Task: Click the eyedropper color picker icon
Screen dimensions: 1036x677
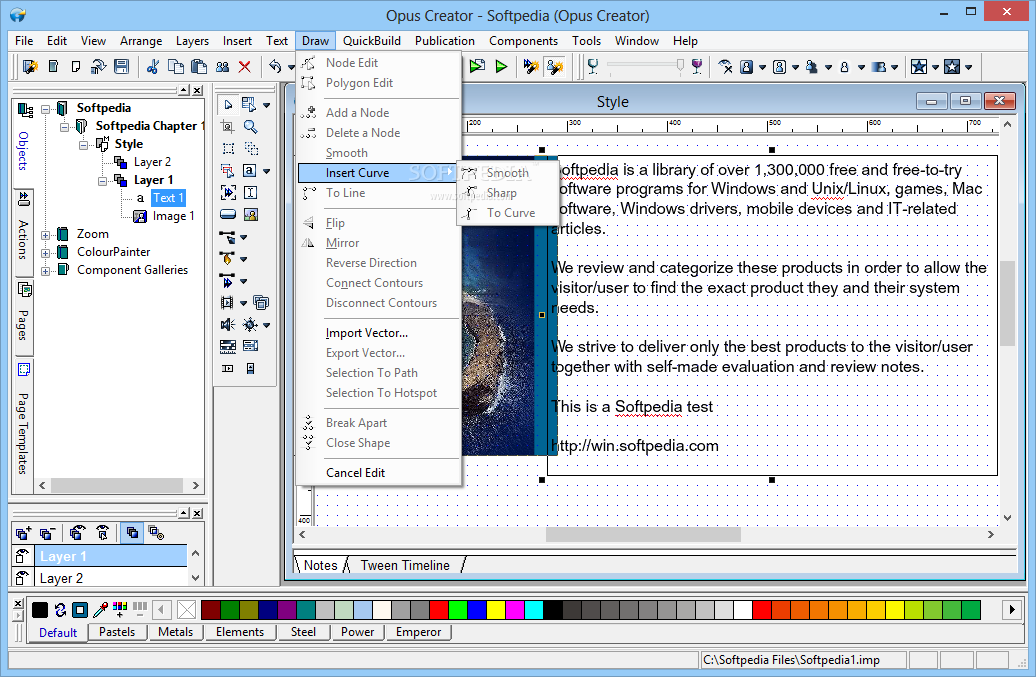Action: click(101, 609)
